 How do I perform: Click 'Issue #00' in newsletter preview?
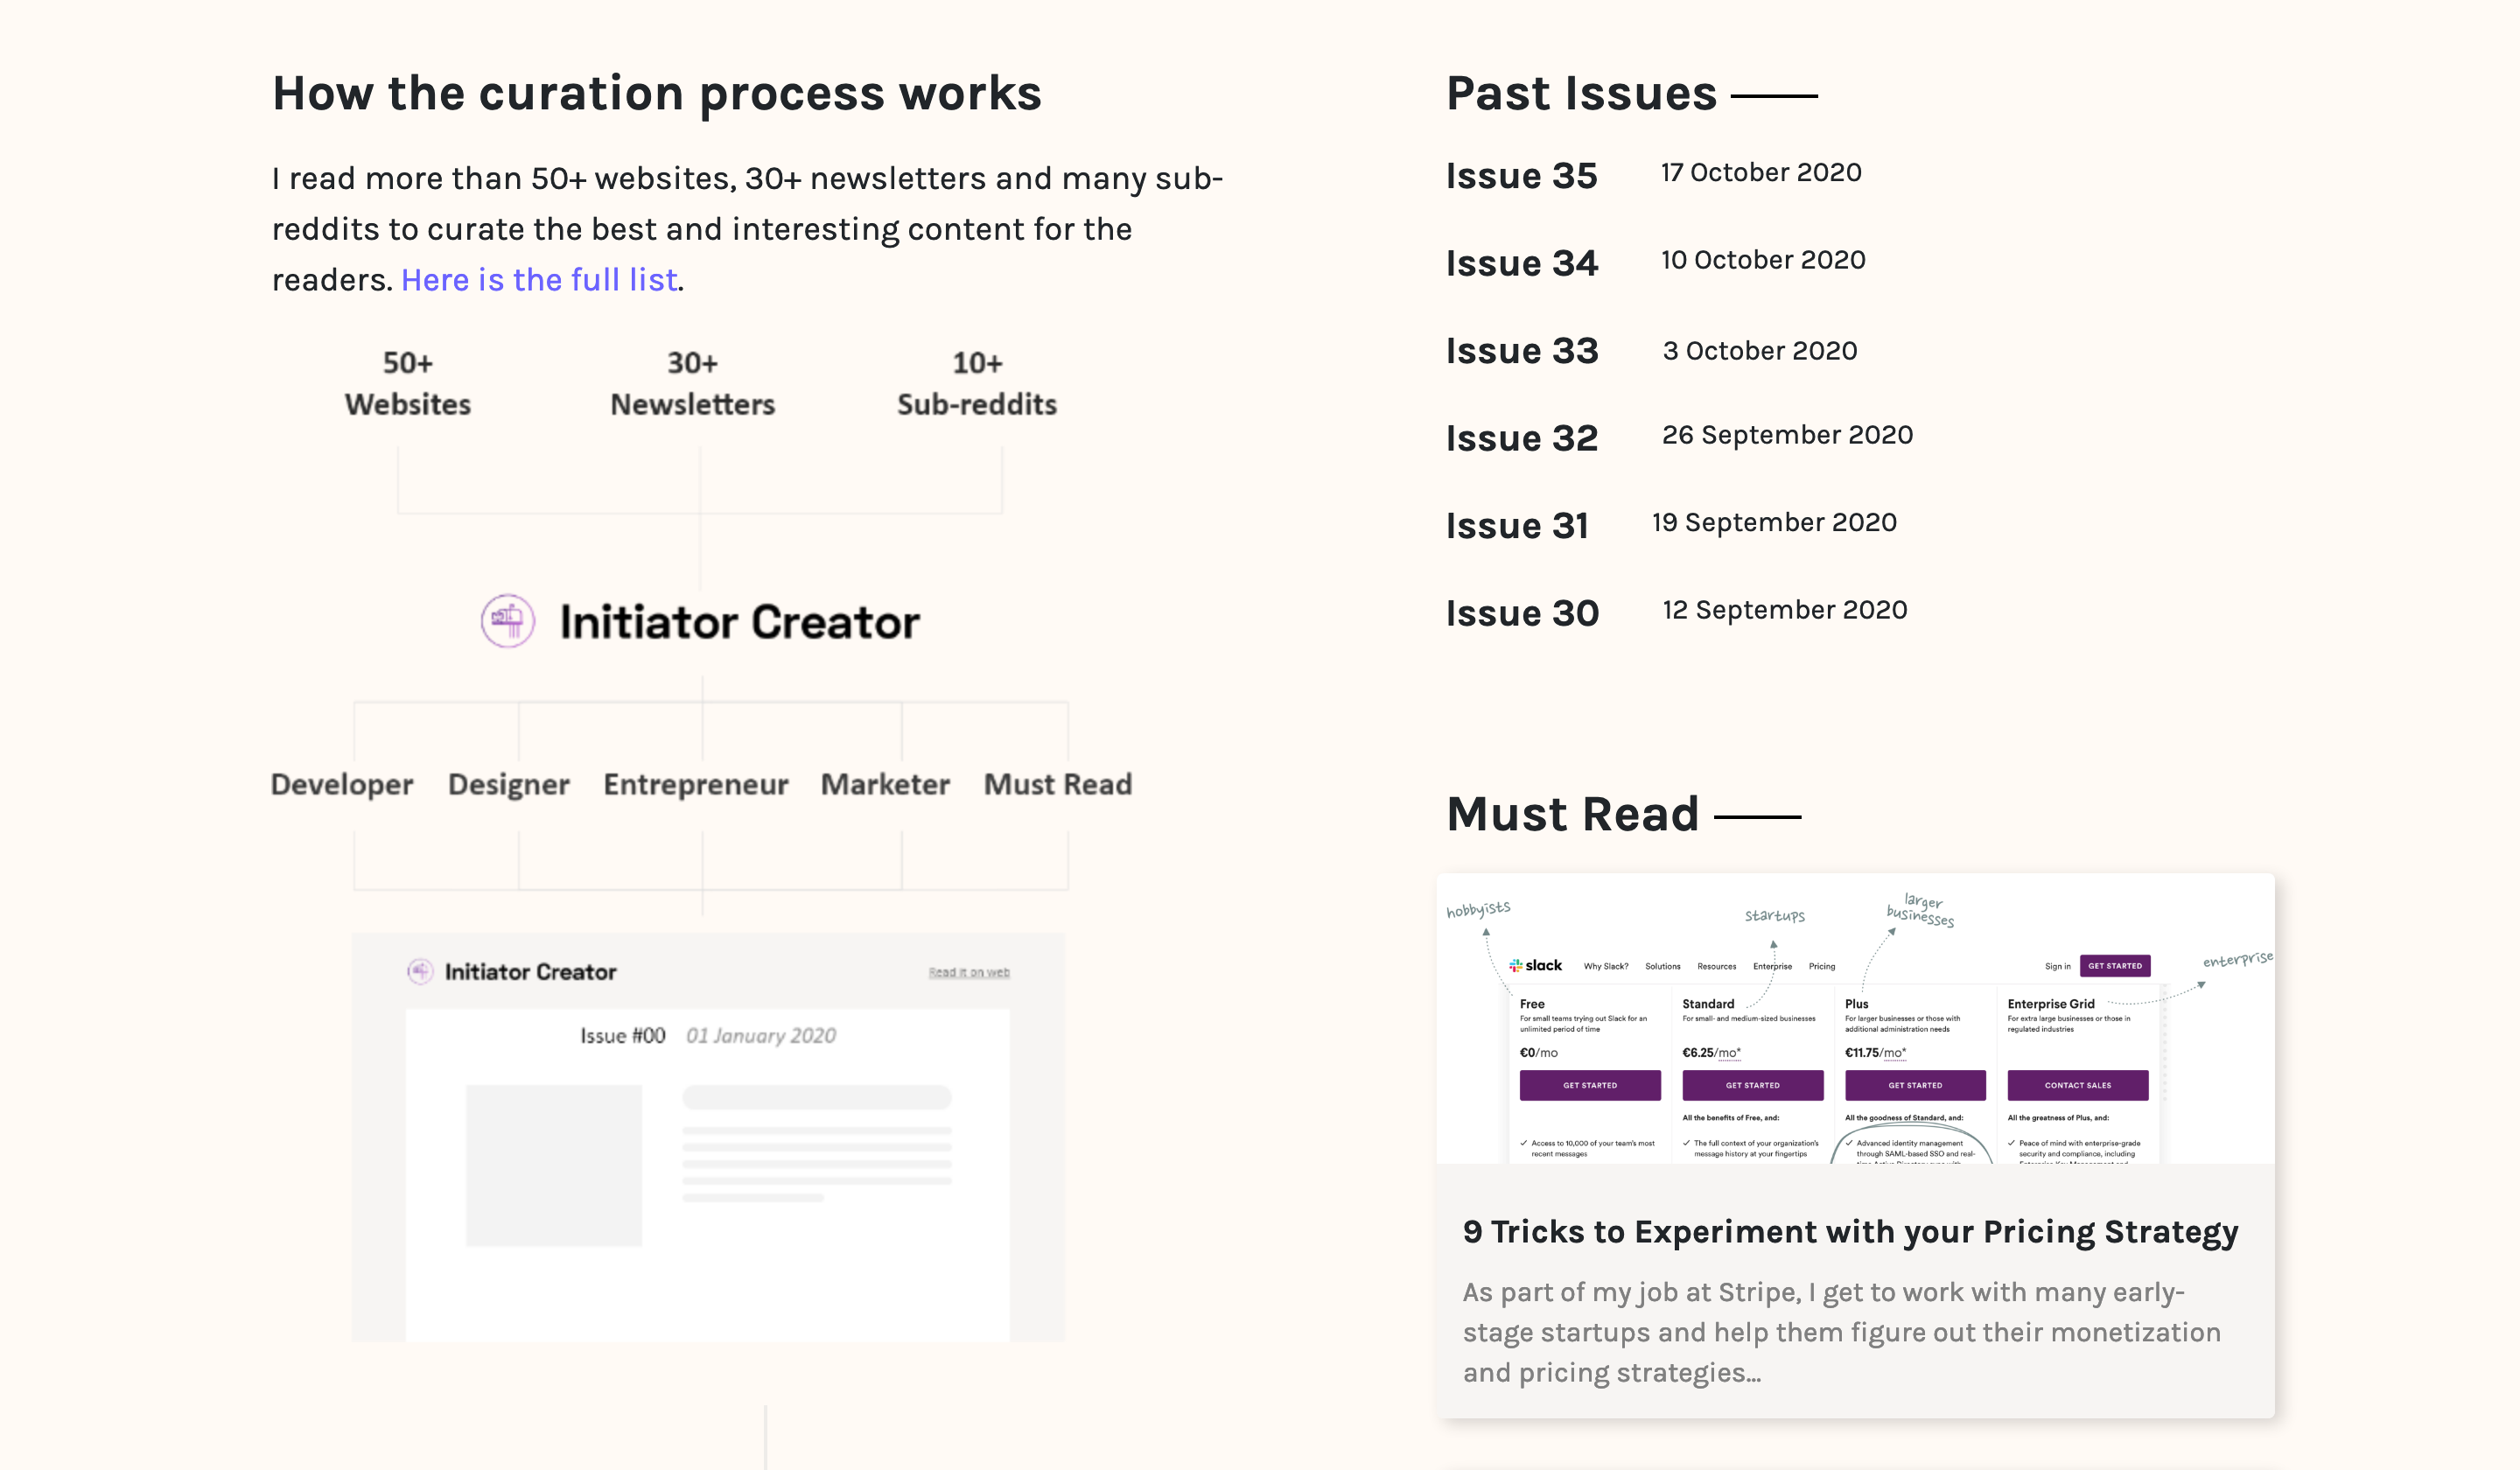click(x=623, y=1036)
